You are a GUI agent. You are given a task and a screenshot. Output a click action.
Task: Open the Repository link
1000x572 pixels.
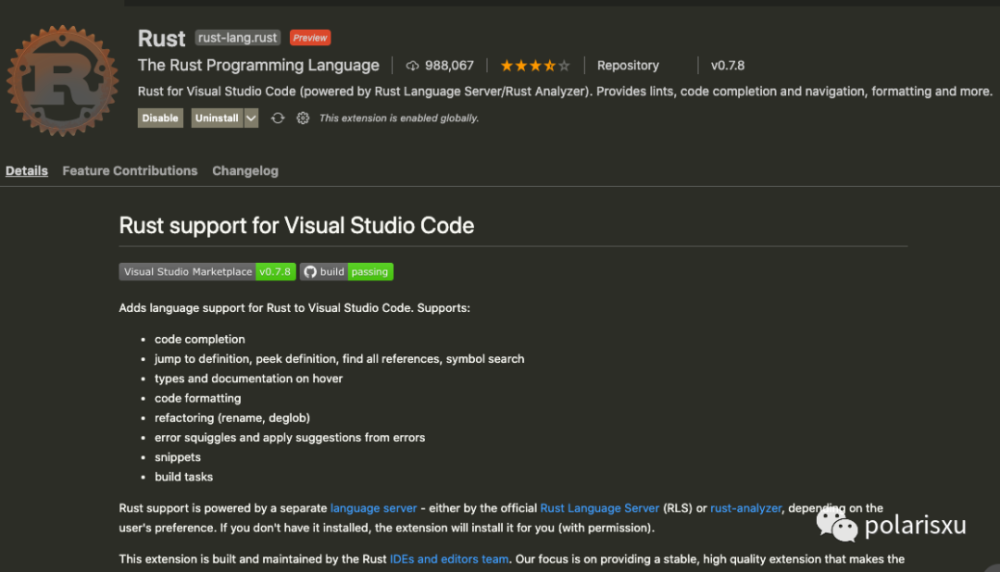coord(628,66)
